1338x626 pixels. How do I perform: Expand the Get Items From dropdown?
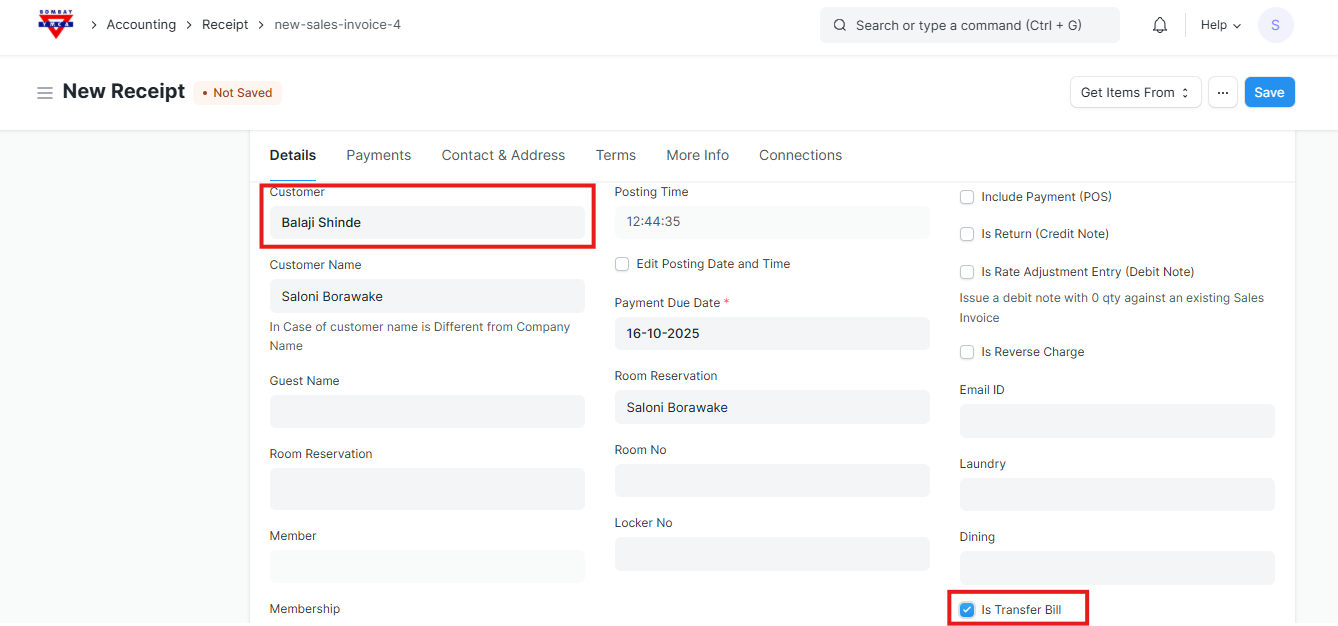click(x=1135, y=92)
